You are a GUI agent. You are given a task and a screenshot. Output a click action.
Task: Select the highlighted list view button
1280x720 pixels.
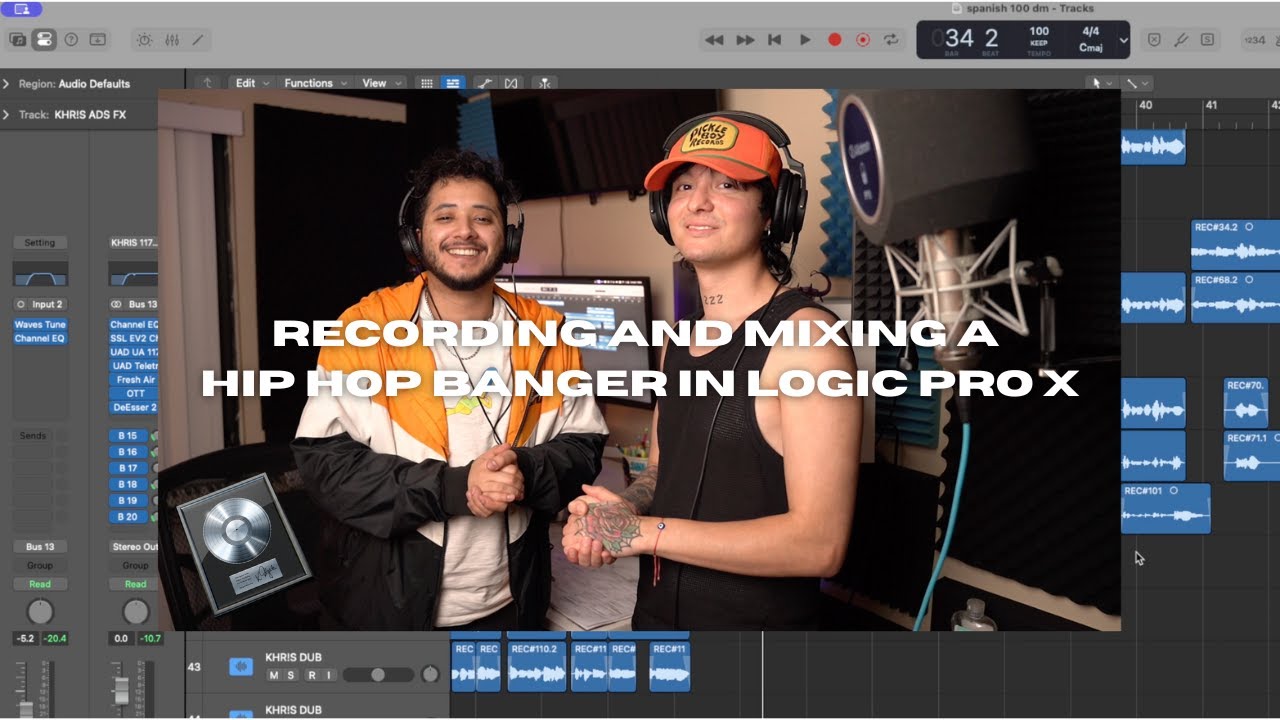click(452, 83)
